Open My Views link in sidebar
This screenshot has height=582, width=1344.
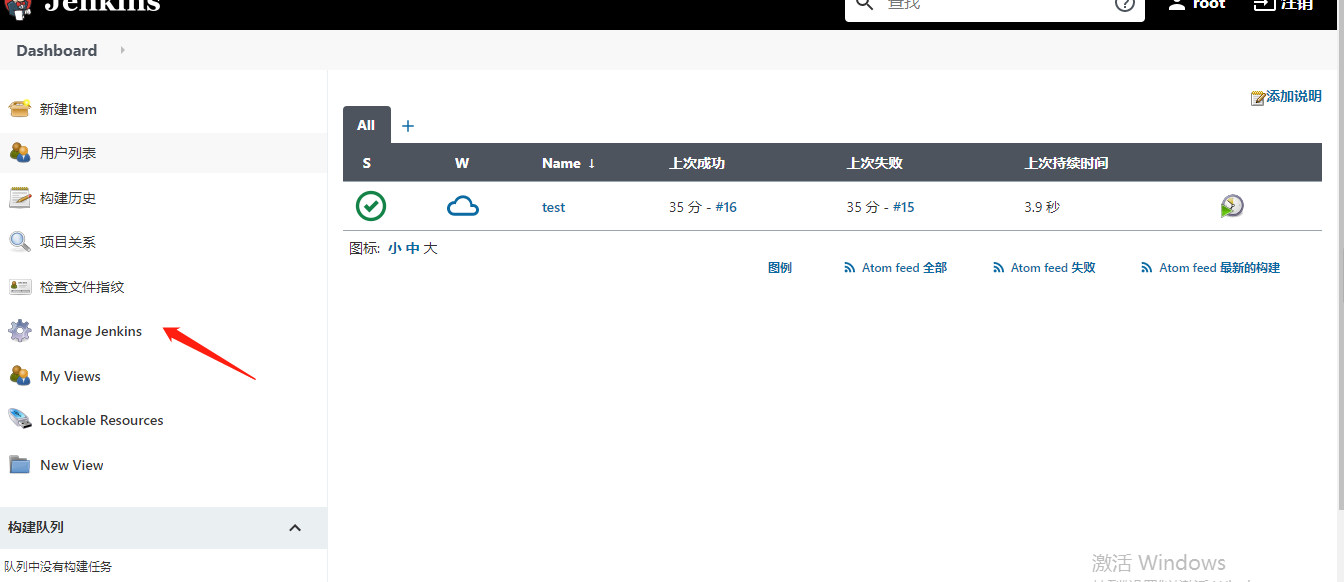[x=70, y=376]
